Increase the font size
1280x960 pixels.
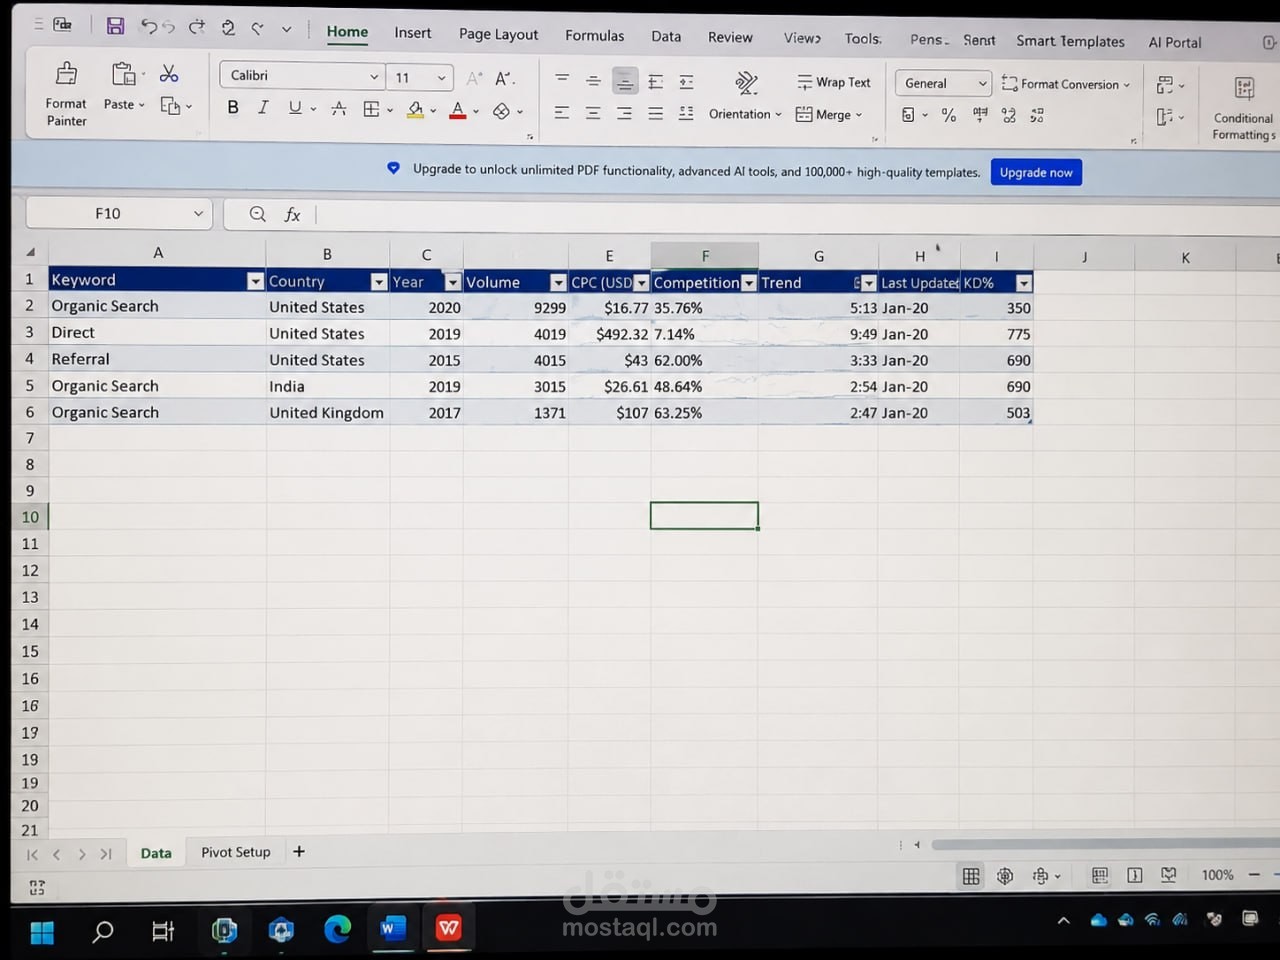click(x=474, y=78)
